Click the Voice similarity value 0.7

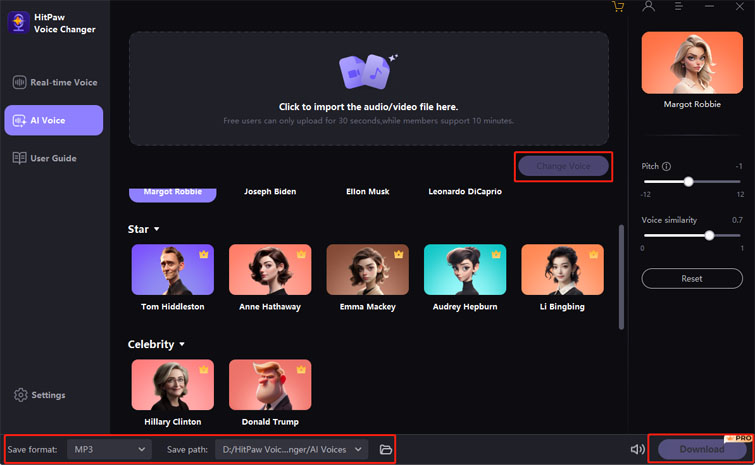[737, 220]
